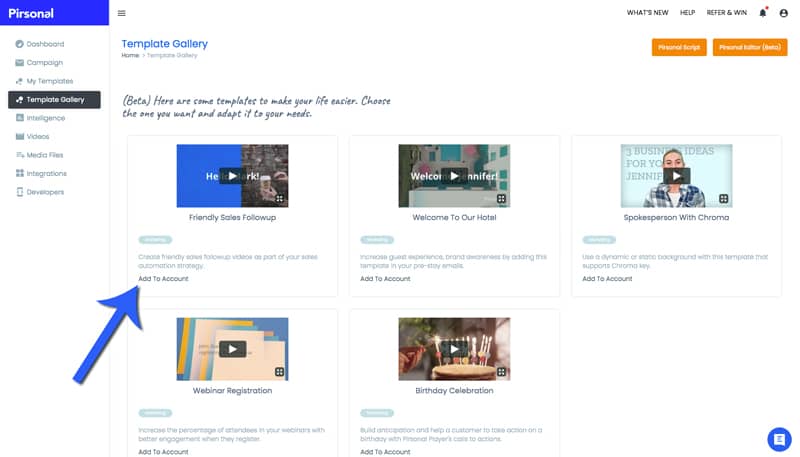Click the Pirsonal logo
This screenshot has height=457, width=800.
(31, 13)
